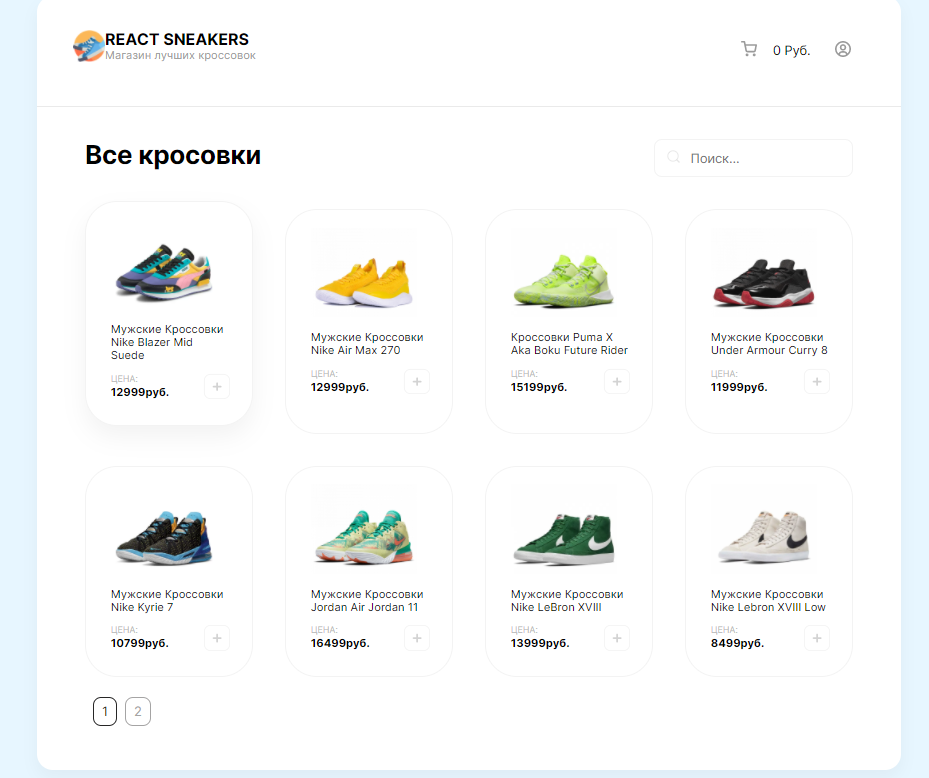The image size is (929, 778).
Task: Click the title Мужские Кроссовки Nike Kyrie 7
Action: 167,601
